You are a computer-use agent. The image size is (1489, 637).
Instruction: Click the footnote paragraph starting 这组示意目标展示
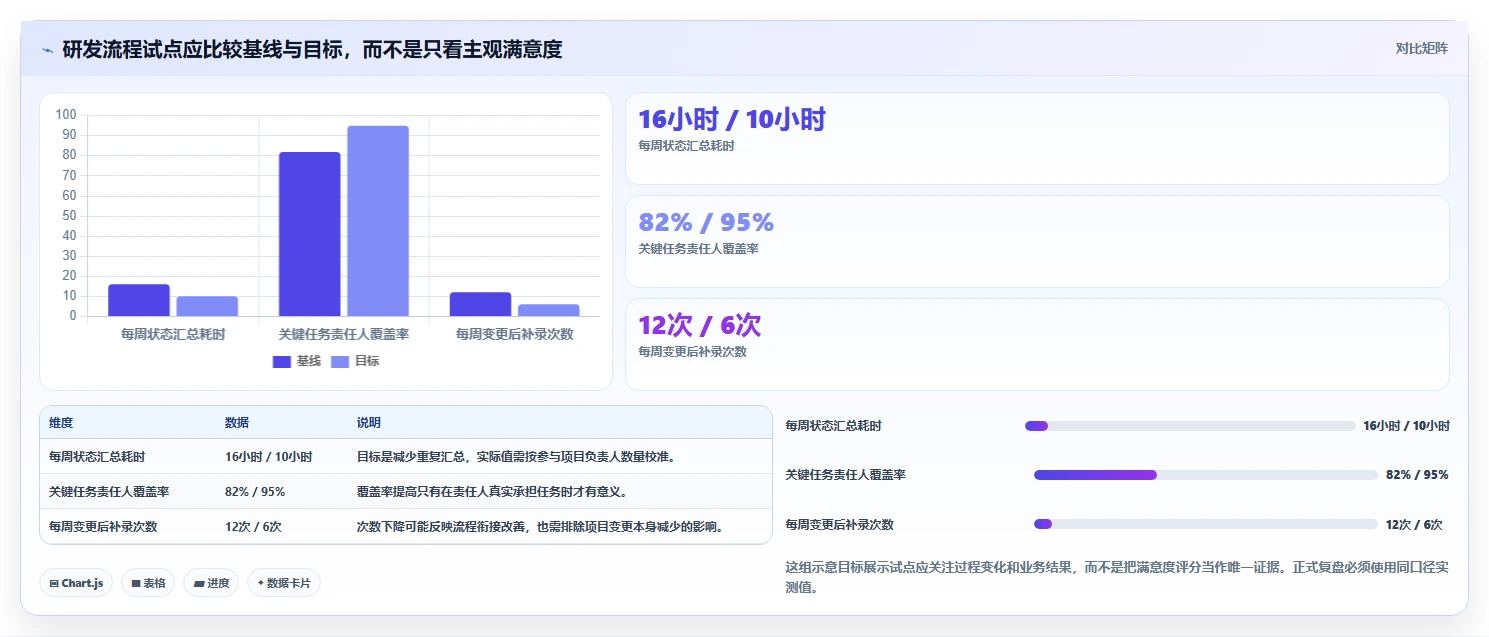pos(1117,577)
